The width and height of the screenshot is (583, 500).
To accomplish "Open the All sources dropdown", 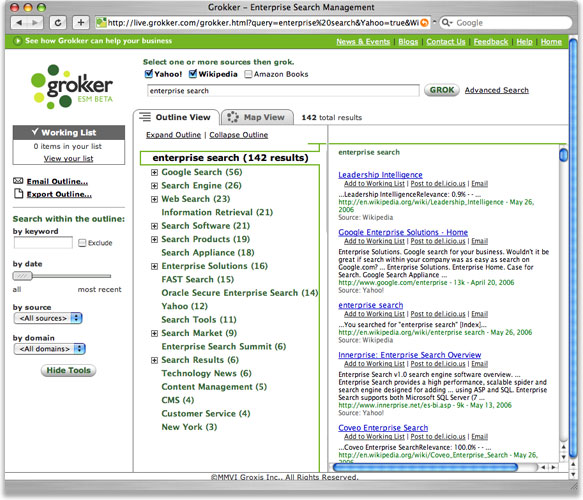I will coord(48,318).
